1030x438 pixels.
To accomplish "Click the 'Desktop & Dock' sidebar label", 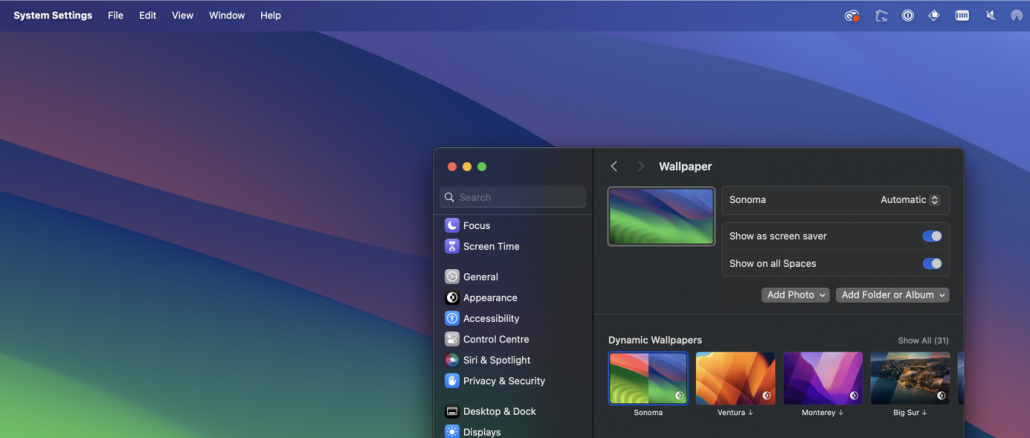I will tap(499, 411).
